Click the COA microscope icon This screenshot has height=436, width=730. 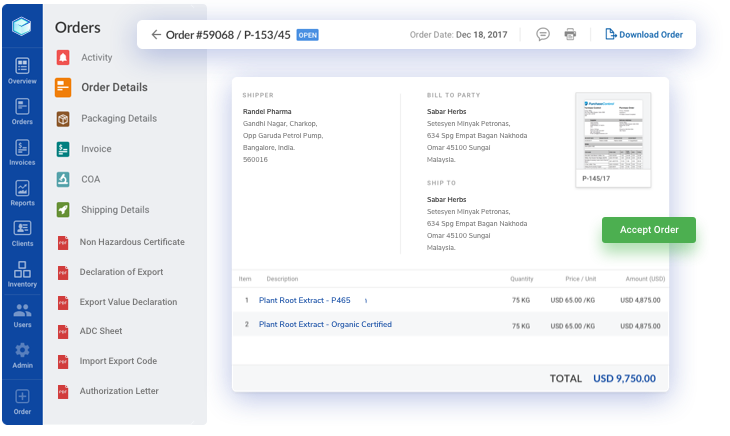pyautogui.click(x=63, y=179)
